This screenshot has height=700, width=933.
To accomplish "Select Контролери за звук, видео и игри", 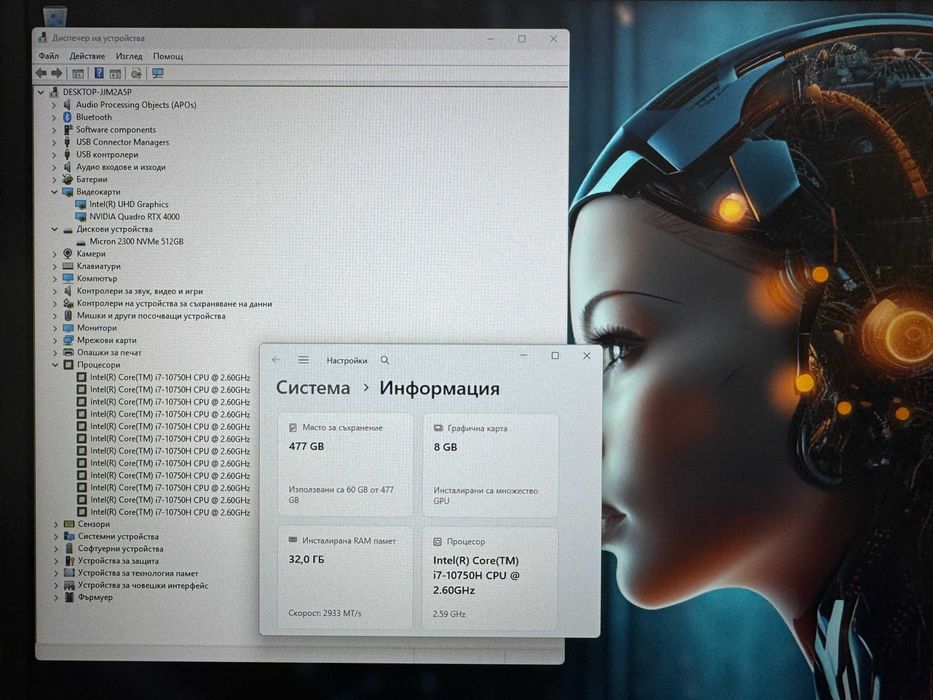I will [x=140, y=291].
